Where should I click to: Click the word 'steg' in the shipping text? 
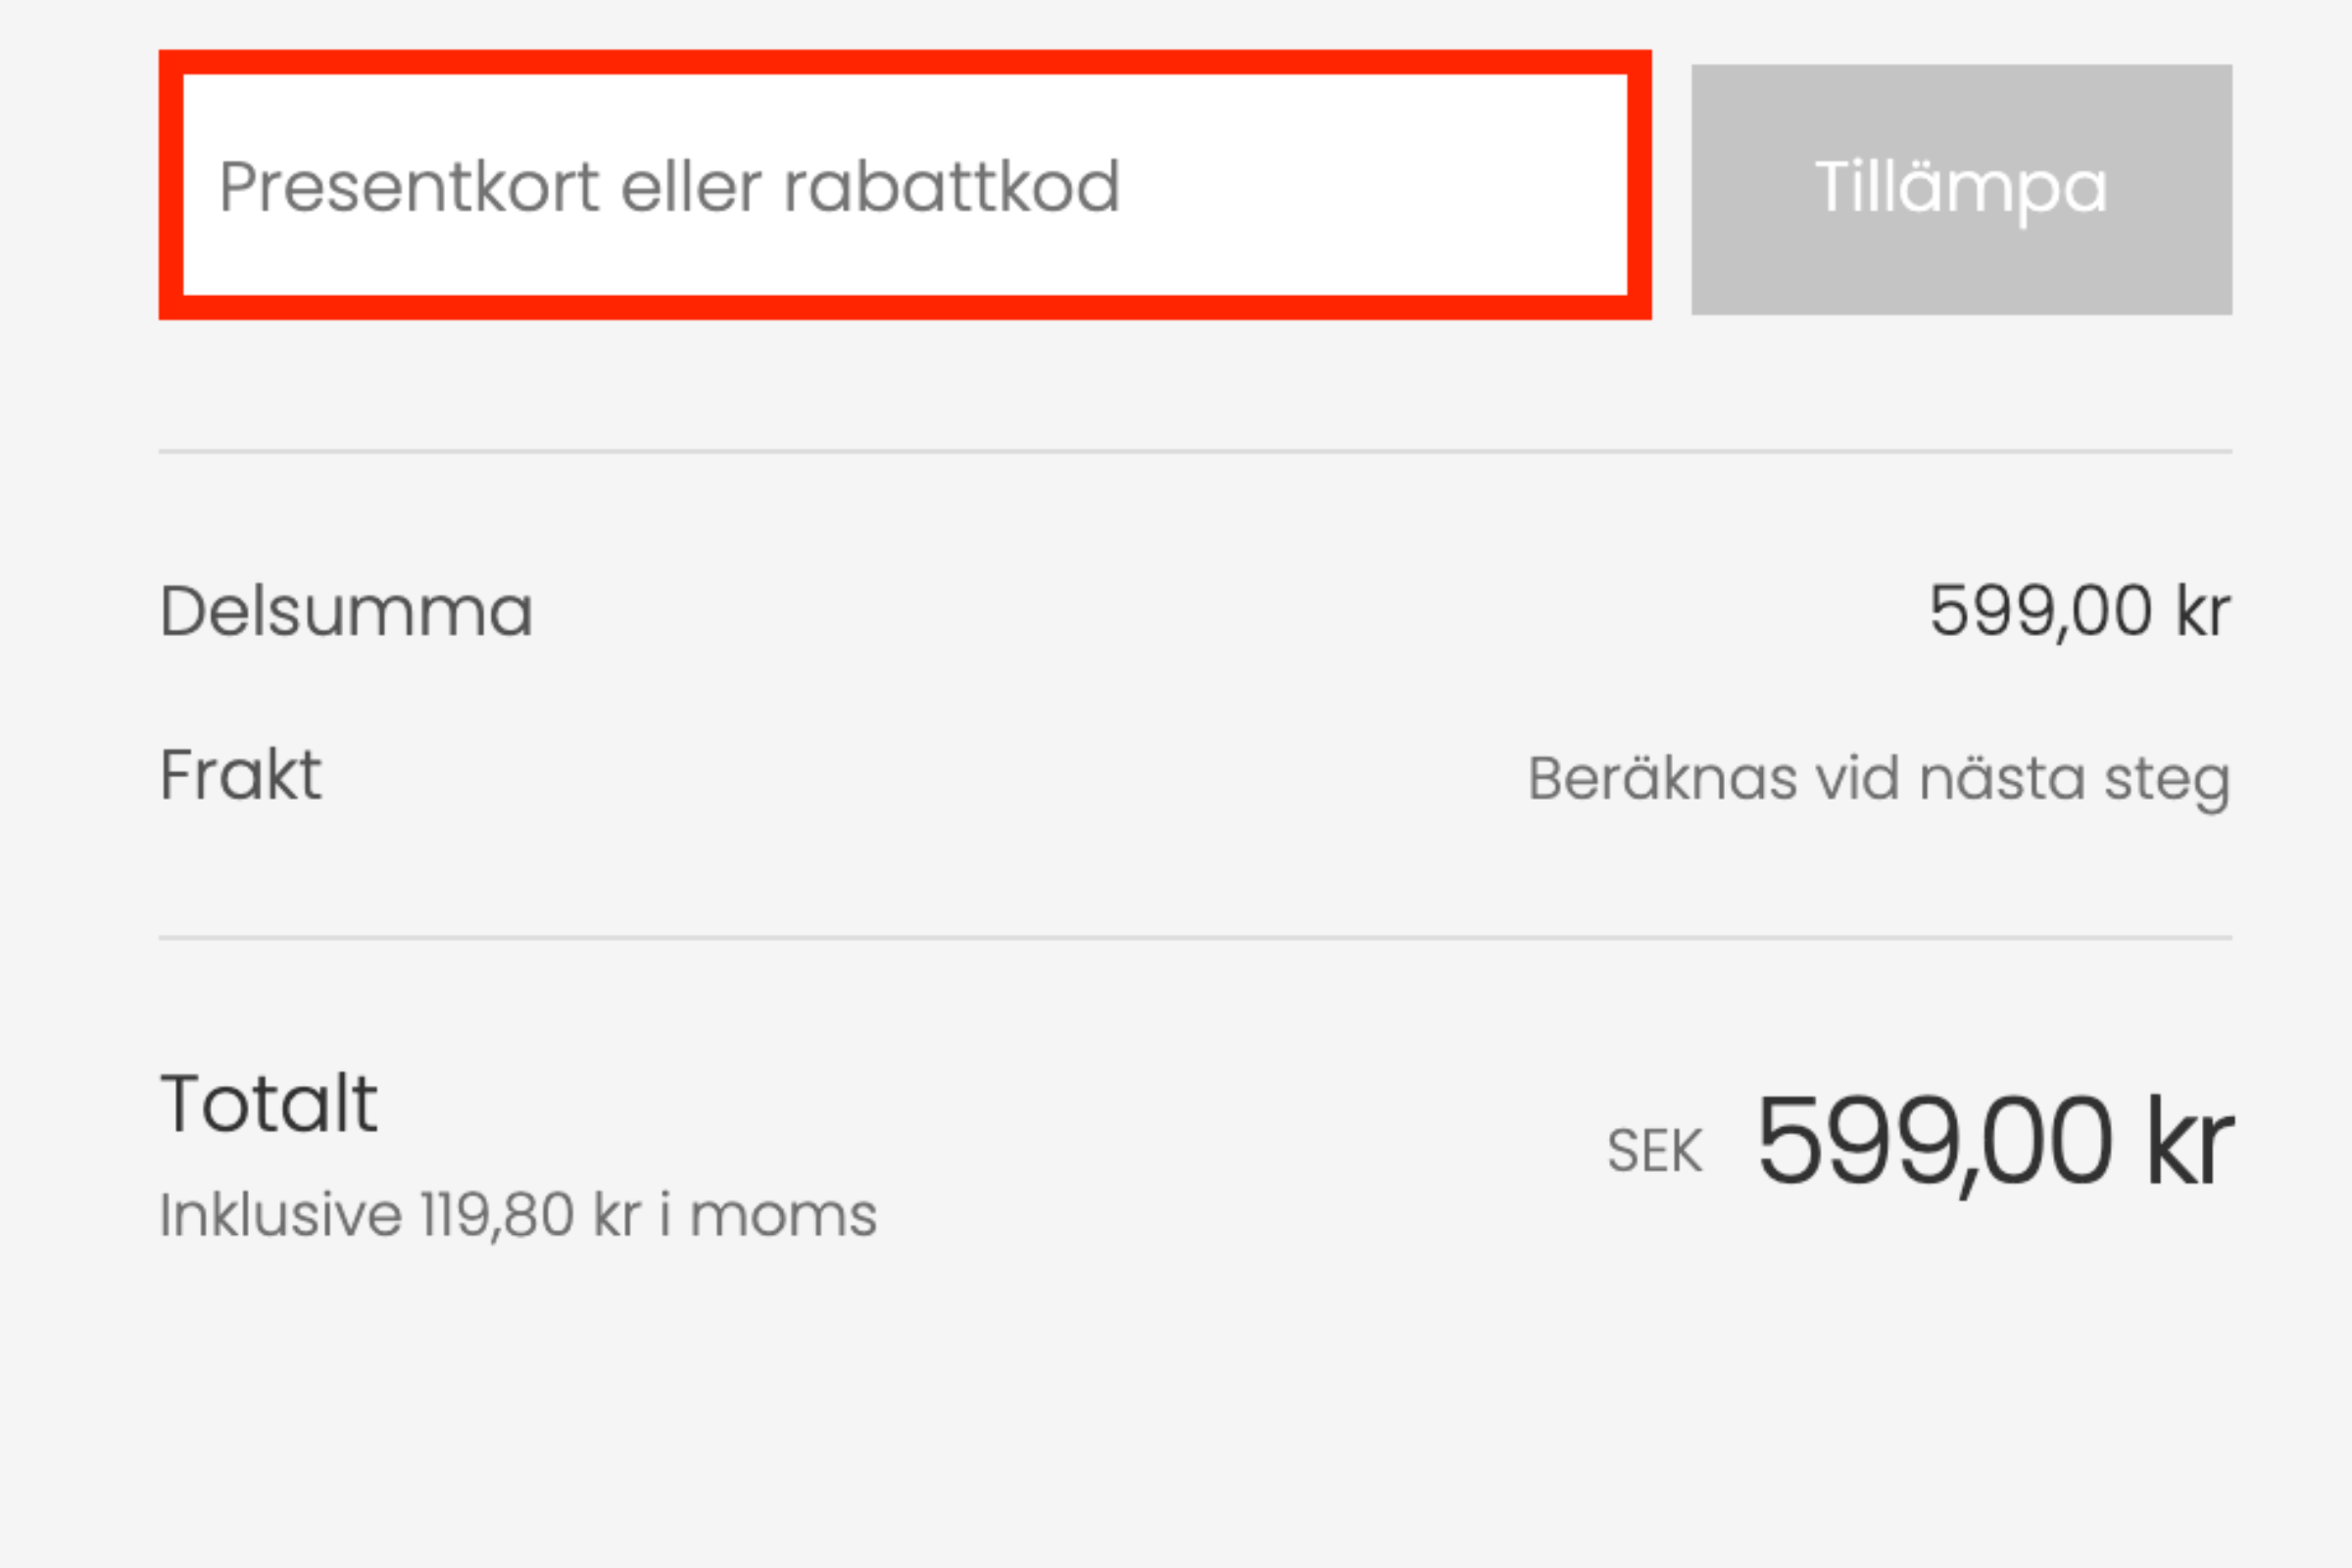[2167, 781]
